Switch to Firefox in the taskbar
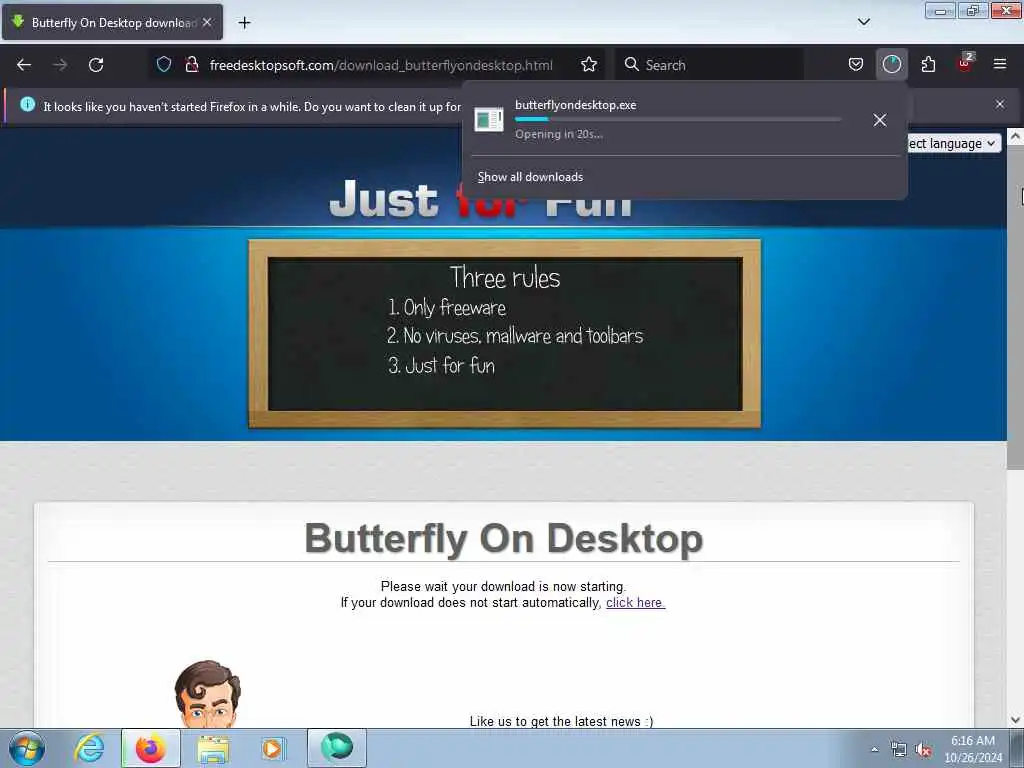Screen dimensions: 1024x768 coord(150,748)
